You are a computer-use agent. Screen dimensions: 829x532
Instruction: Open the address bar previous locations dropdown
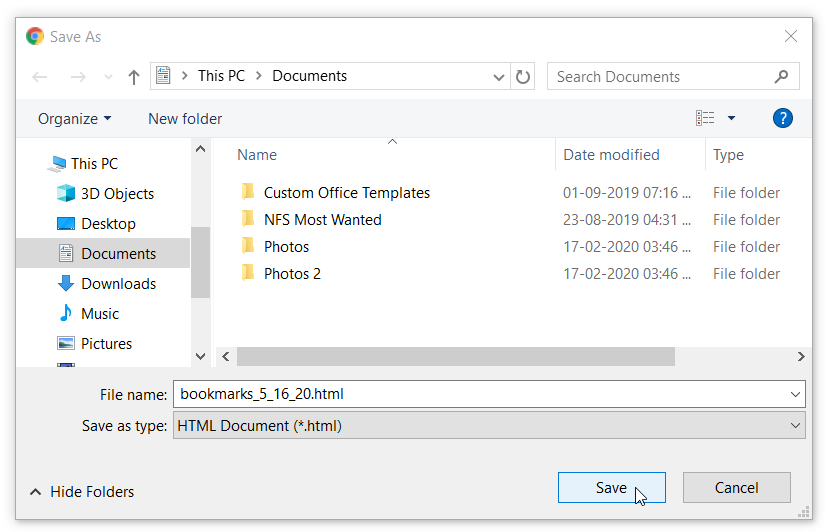click(x=500, y=77)
